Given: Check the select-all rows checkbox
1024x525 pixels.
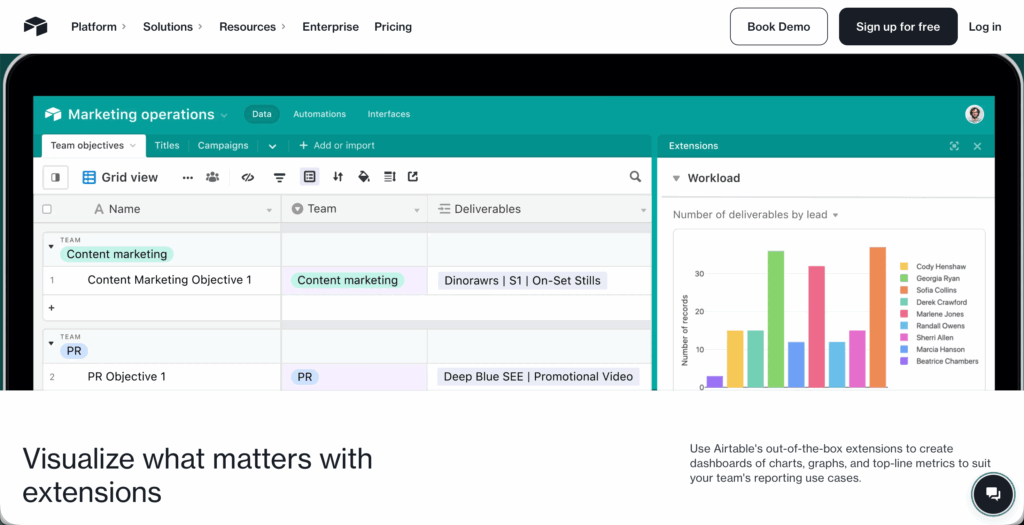Looking at the screenshot, I should pos(47,209).
